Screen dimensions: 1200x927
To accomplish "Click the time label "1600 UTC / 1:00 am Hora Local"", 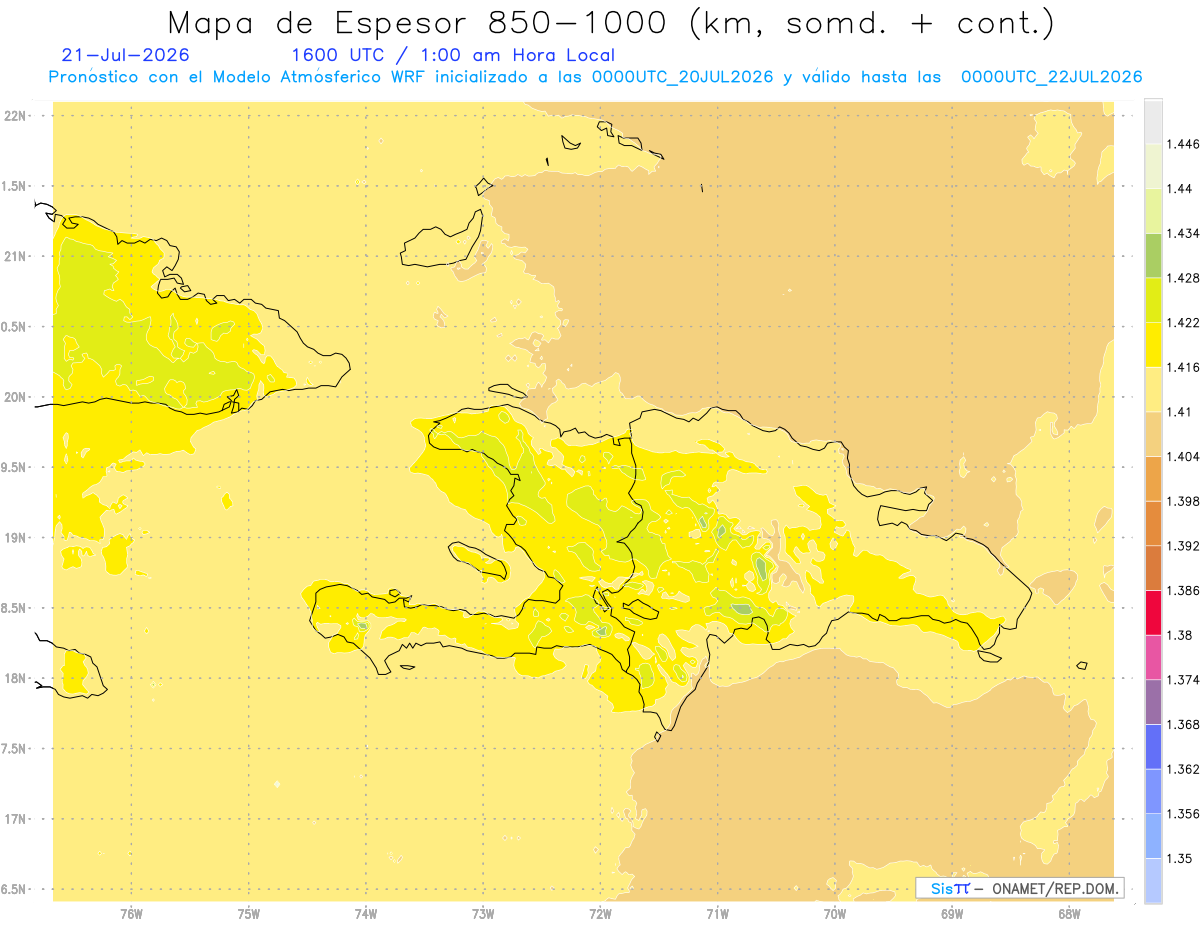I will (453, 56).
